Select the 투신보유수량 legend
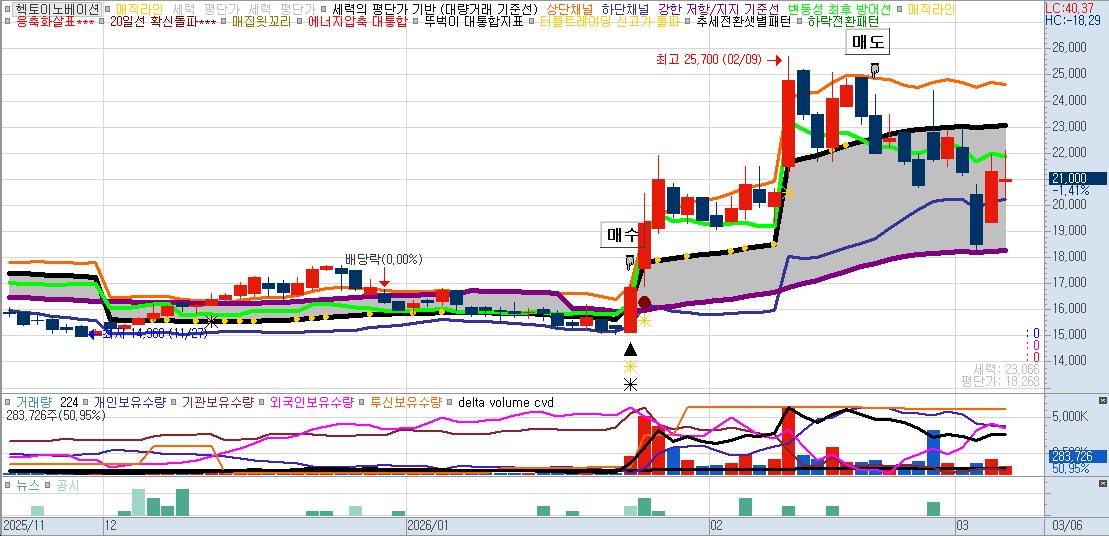This screenshot has height=536, width=1109. pyautogui.click(x=405, y=403)
